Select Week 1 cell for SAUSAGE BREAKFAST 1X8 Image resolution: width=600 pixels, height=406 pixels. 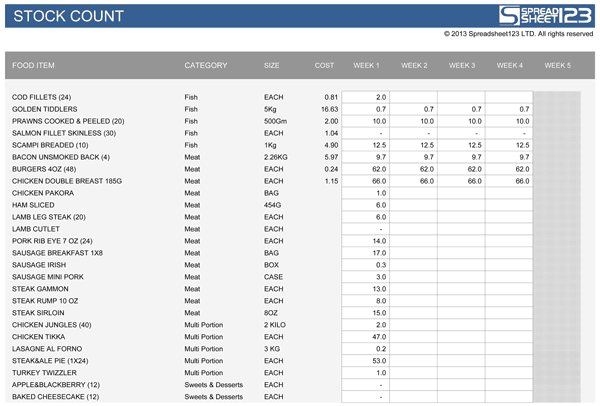point(365,253)
